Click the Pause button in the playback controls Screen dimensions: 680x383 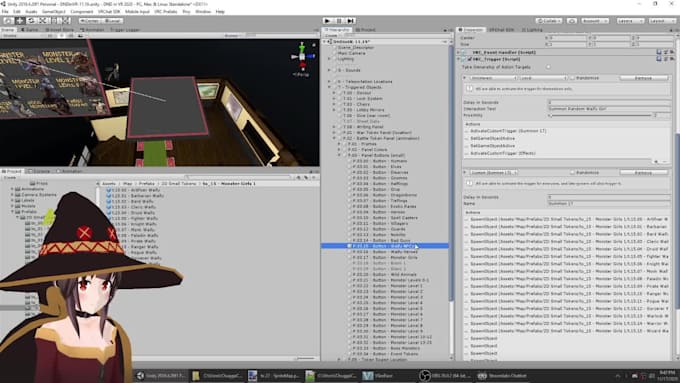pos(339,20)
